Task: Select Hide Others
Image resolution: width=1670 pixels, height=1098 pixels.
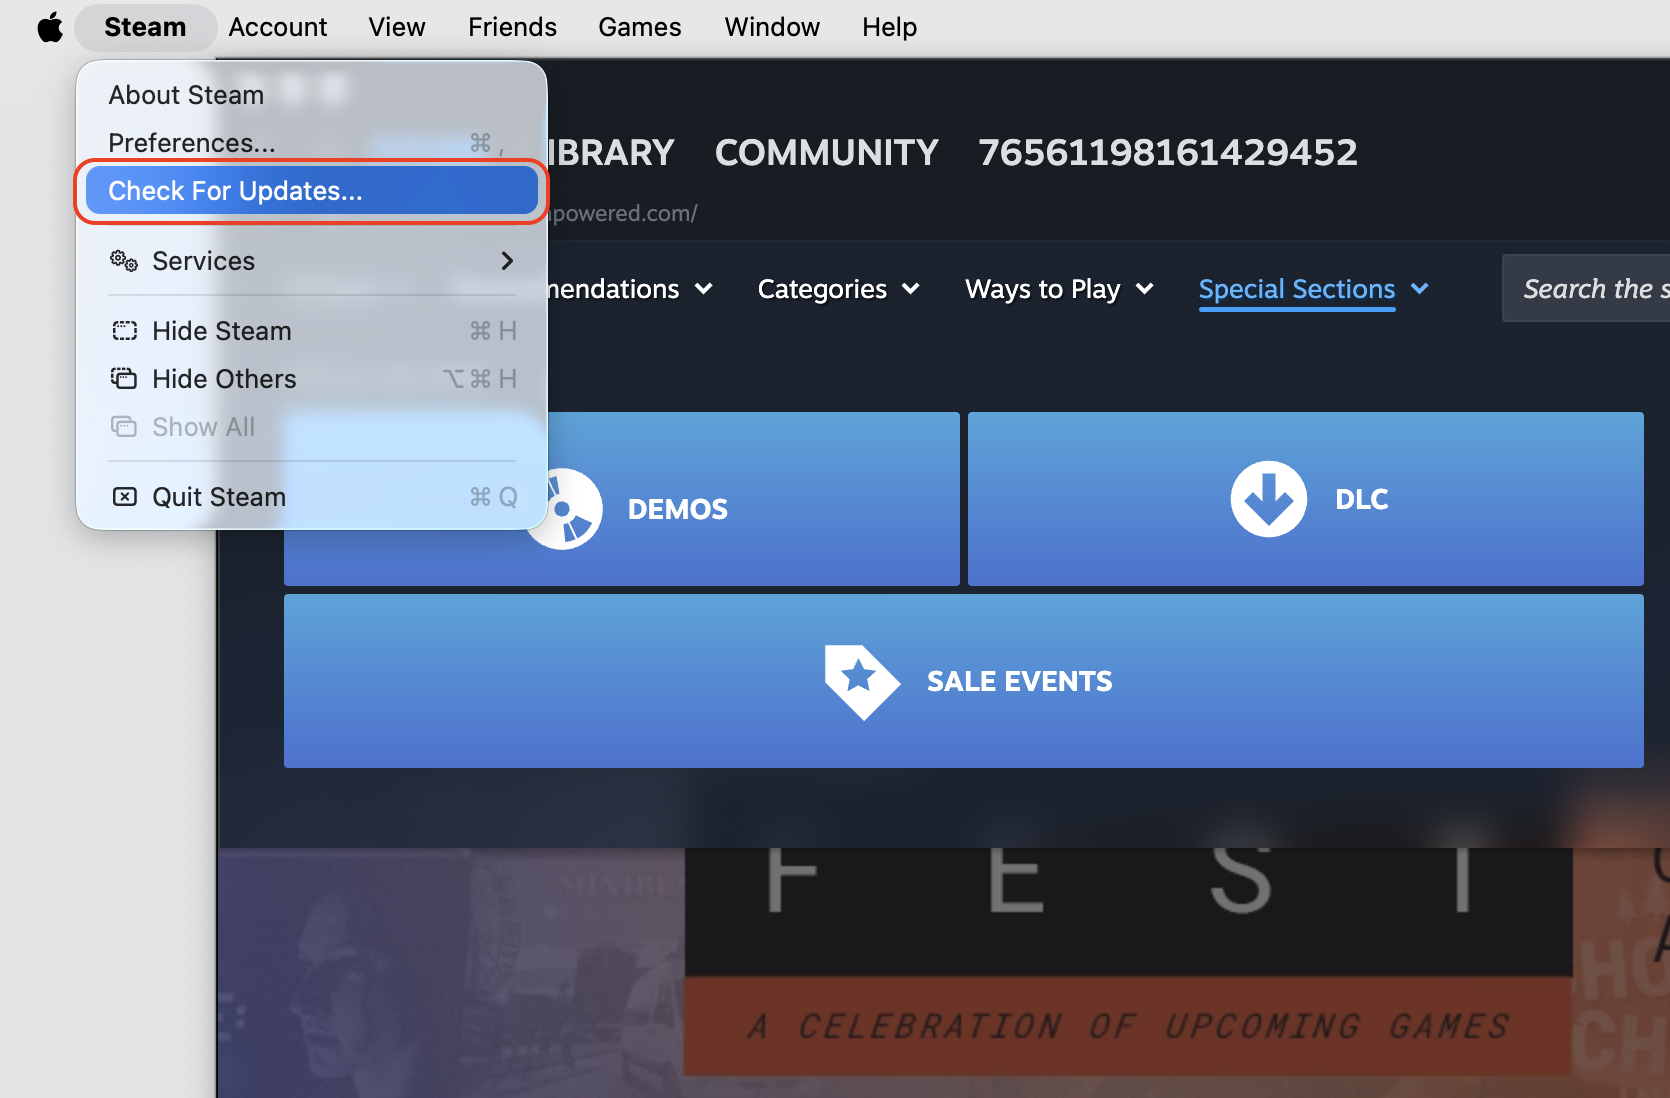Action: (312, 379)
